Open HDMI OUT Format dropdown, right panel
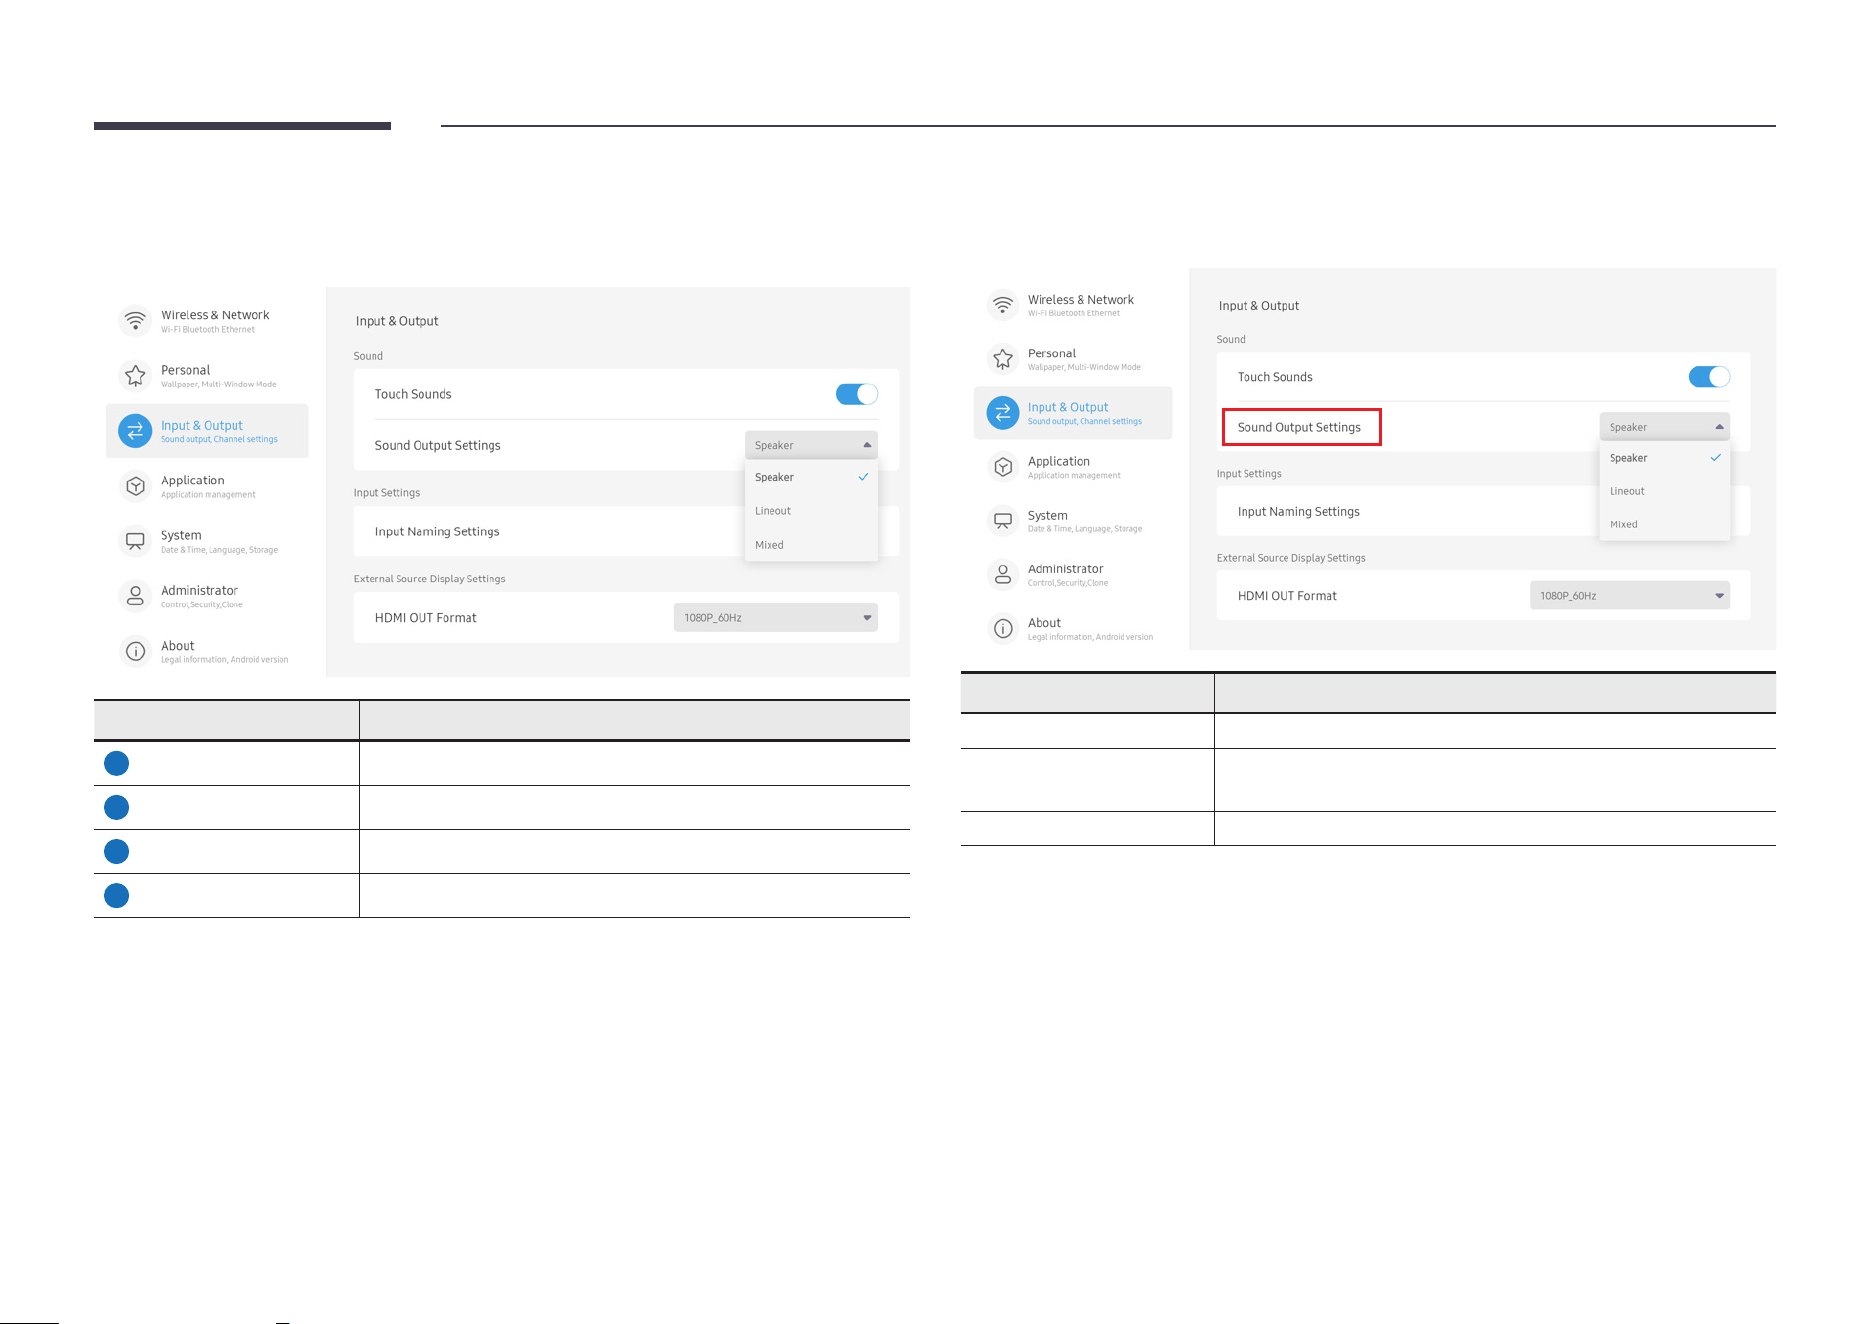This screenshot has width=1872, height=1324. pos(1630,596)
